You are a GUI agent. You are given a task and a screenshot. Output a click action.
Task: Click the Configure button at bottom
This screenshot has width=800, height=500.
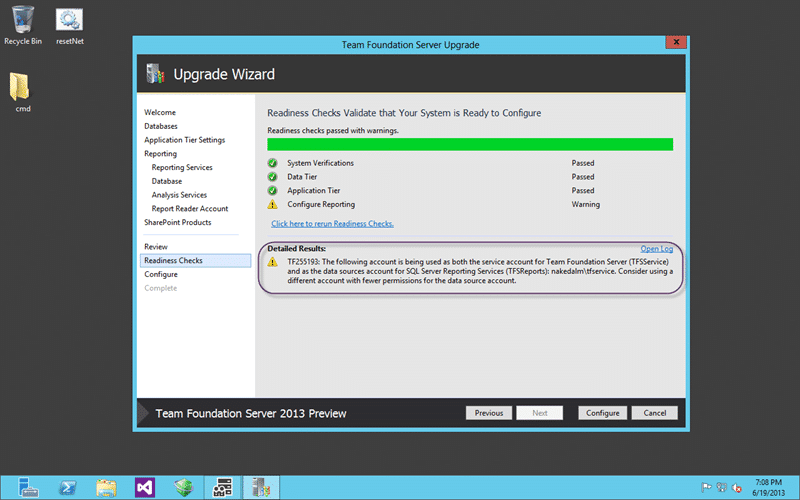603,413
